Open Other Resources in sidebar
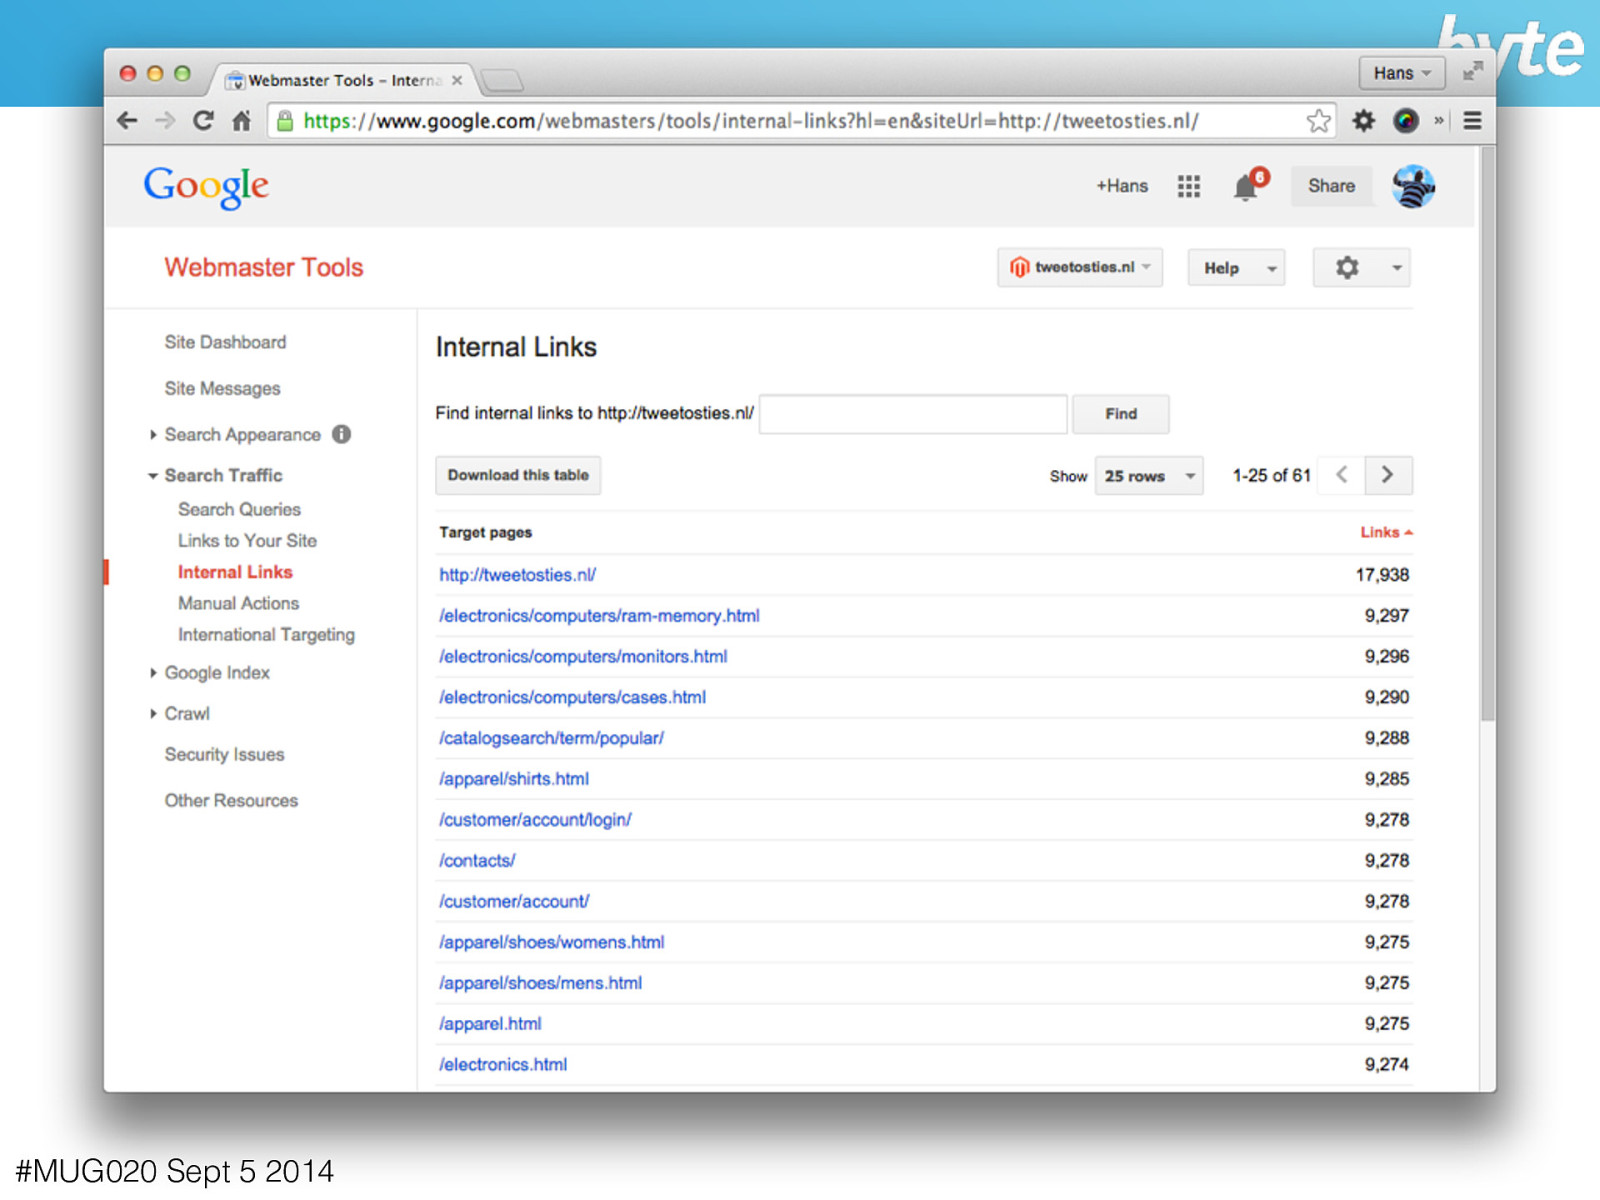This screenshot has width=1600, height=1200. pyautogui.click(x=231, y=800)
